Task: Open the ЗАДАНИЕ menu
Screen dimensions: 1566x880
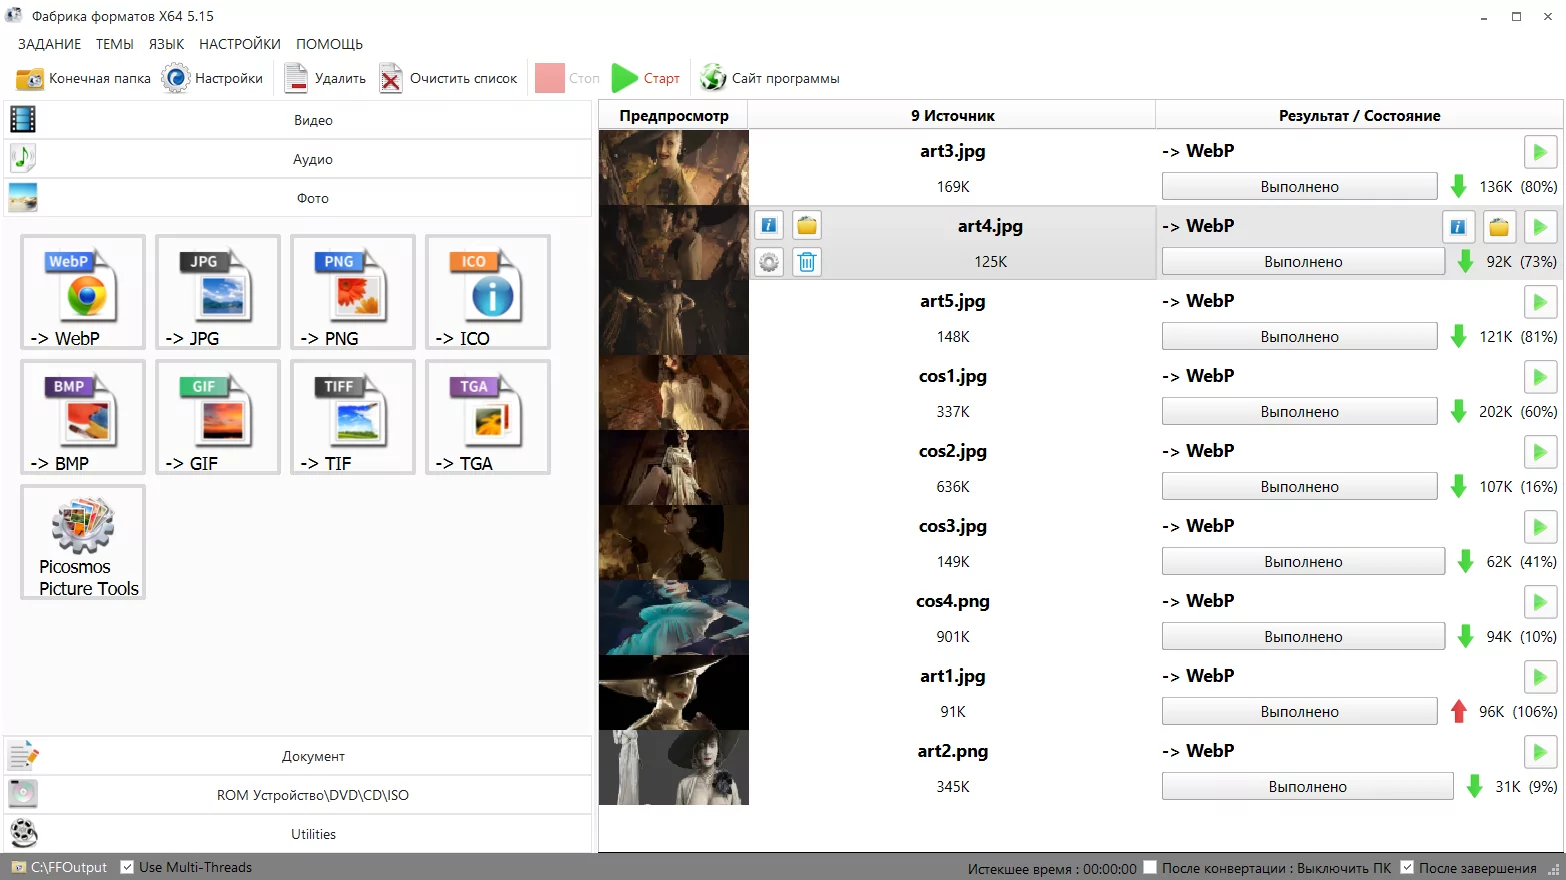Action: point(49,44)
